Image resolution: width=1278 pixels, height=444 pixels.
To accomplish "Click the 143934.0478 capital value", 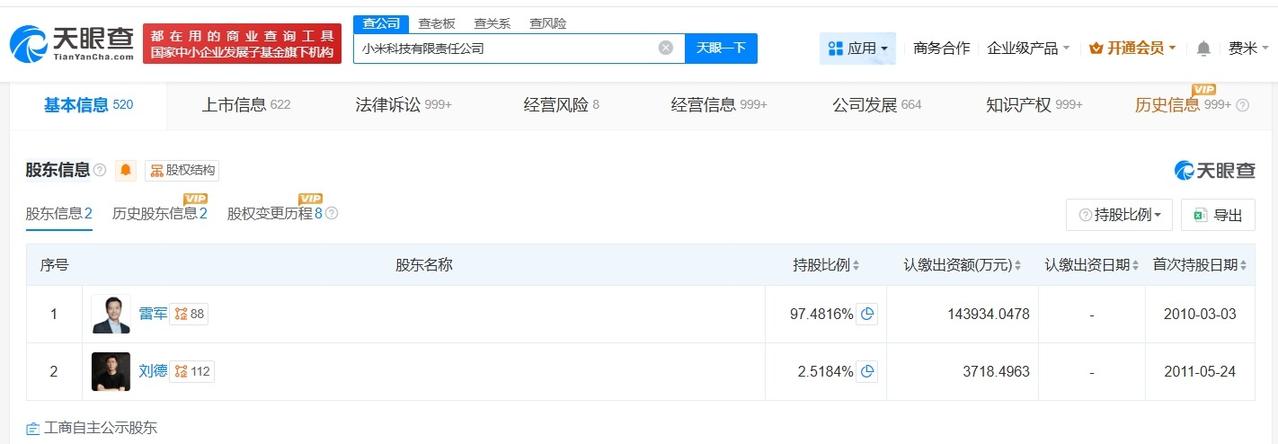I will coord(989,314).
